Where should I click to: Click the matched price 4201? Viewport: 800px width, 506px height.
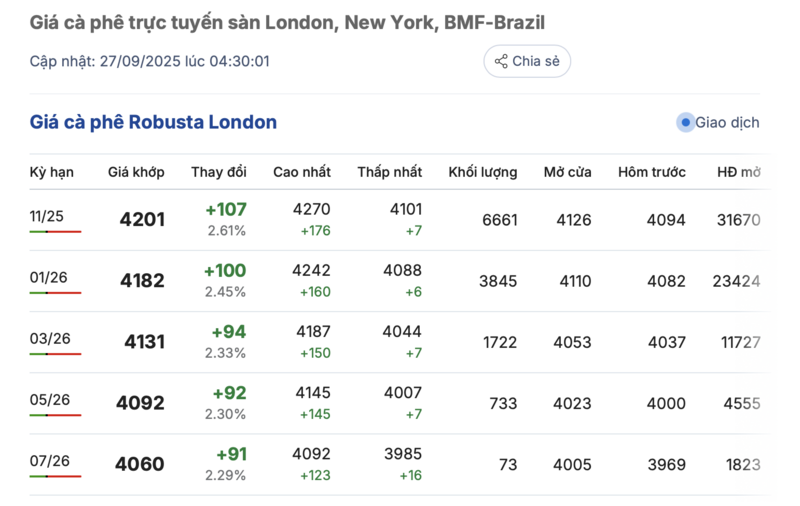[x=142, y=220]
